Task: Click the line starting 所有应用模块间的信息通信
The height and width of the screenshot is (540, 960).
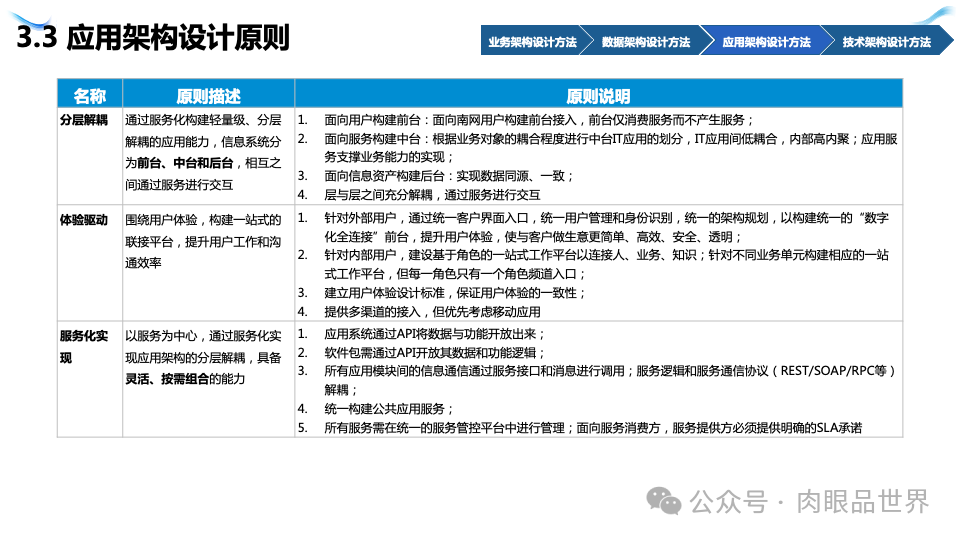Action: [x=610, y=380]
